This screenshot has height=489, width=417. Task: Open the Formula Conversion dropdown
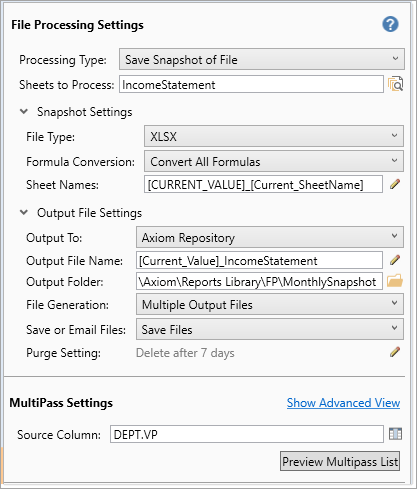[274, 161]
